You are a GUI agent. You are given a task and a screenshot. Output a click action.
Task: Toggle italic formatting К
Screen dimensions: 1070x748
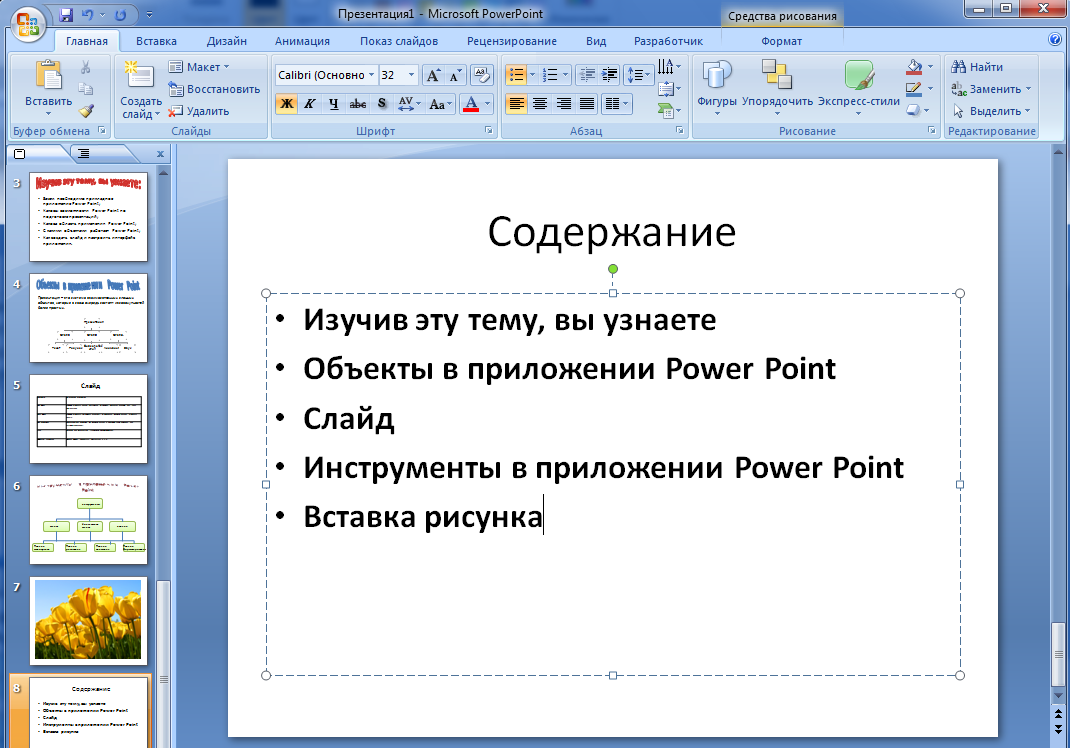point(310,104)
